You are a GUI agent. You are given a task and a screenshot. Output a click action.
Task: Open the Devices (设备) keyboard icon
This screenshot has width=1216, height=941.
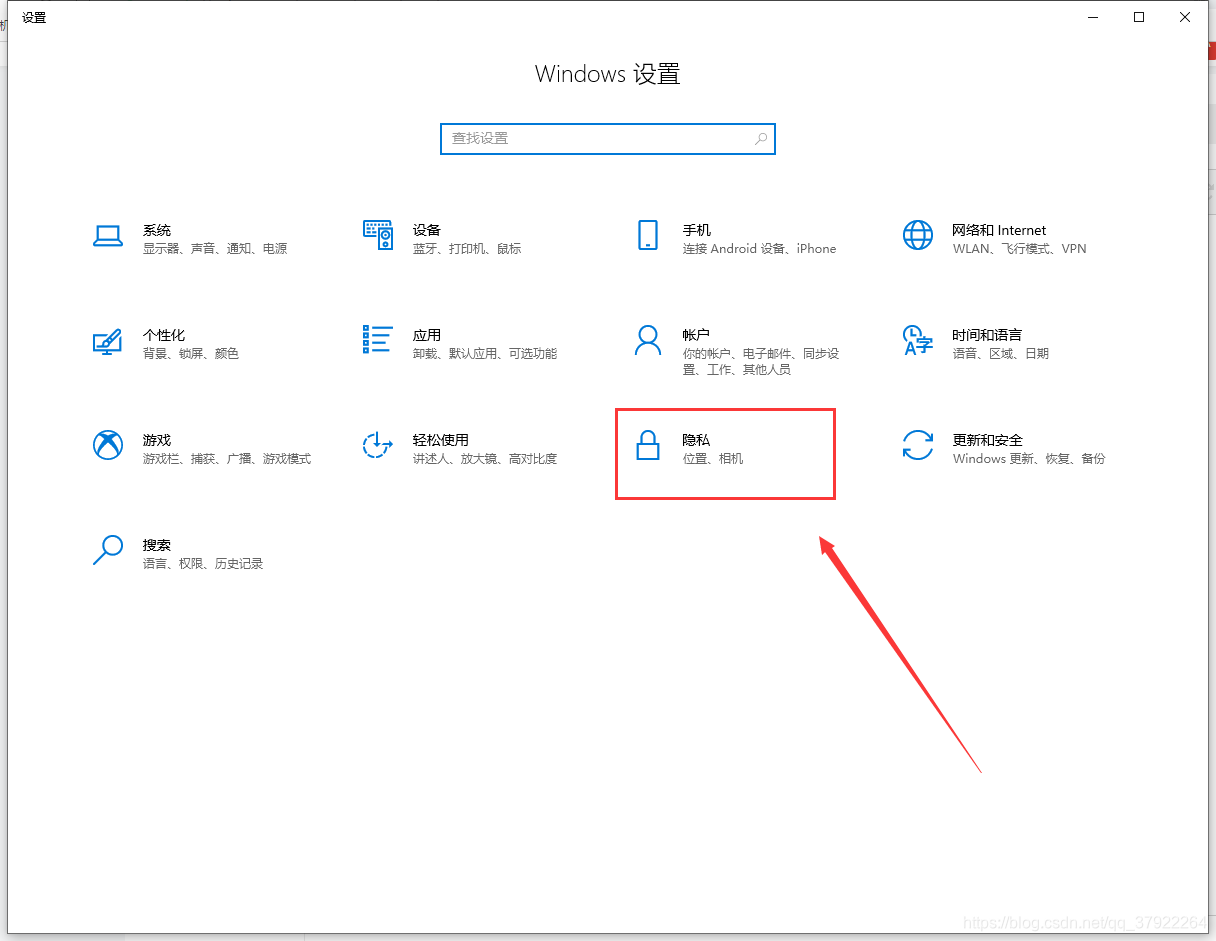(x=377, y=235)
